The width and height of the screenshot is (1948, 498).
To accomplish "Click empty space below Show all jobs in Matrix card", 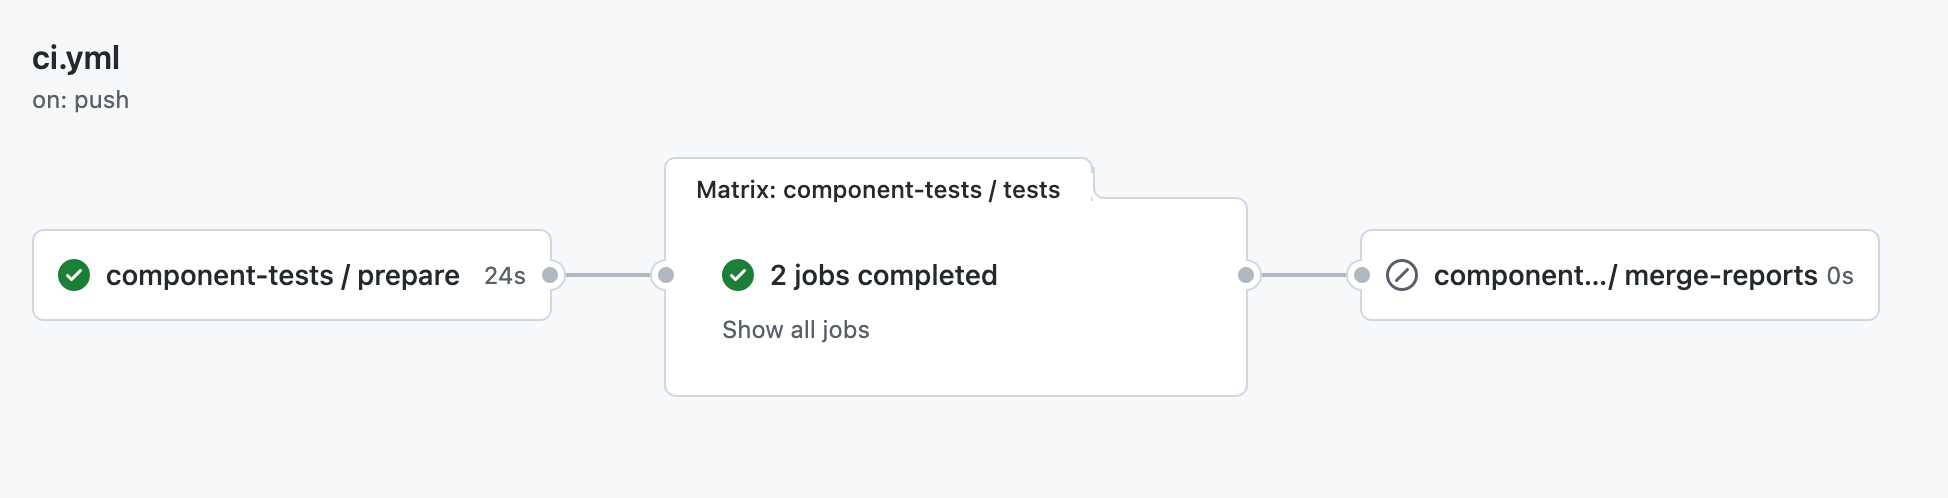I will click(x=955, y=368).
